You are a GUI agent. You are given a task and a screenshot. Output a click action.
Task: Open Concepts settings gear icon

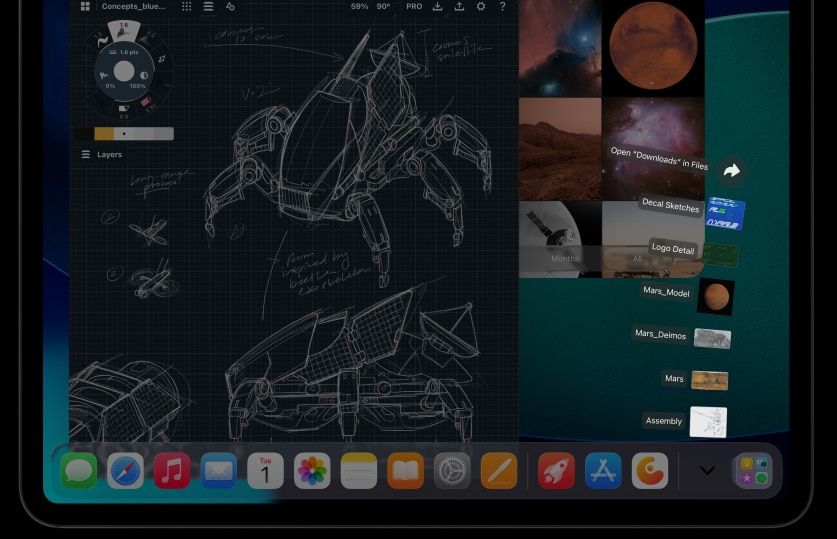coord(481,6)
